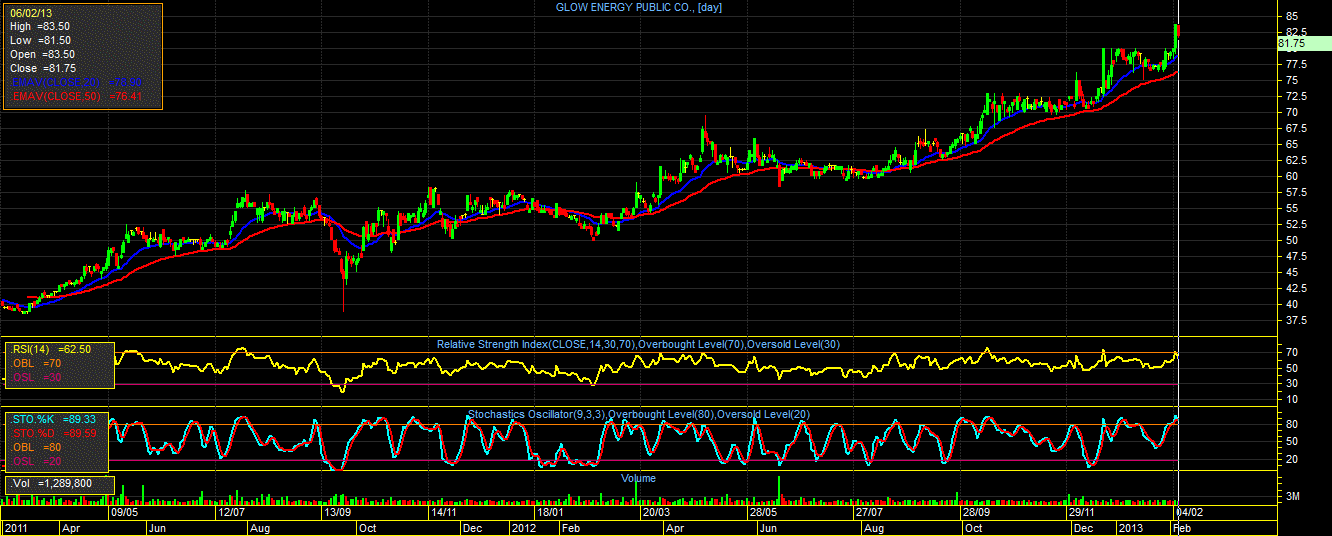Click the 52.5 price axis label

coord(1296,224)
